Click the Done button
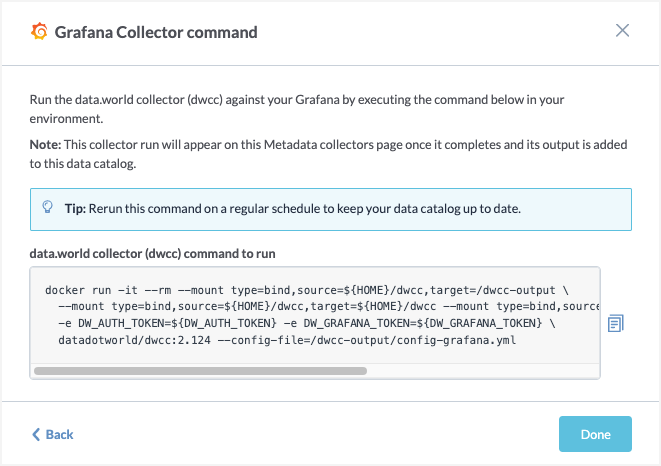661x466 pixels. tap(595, 434)
